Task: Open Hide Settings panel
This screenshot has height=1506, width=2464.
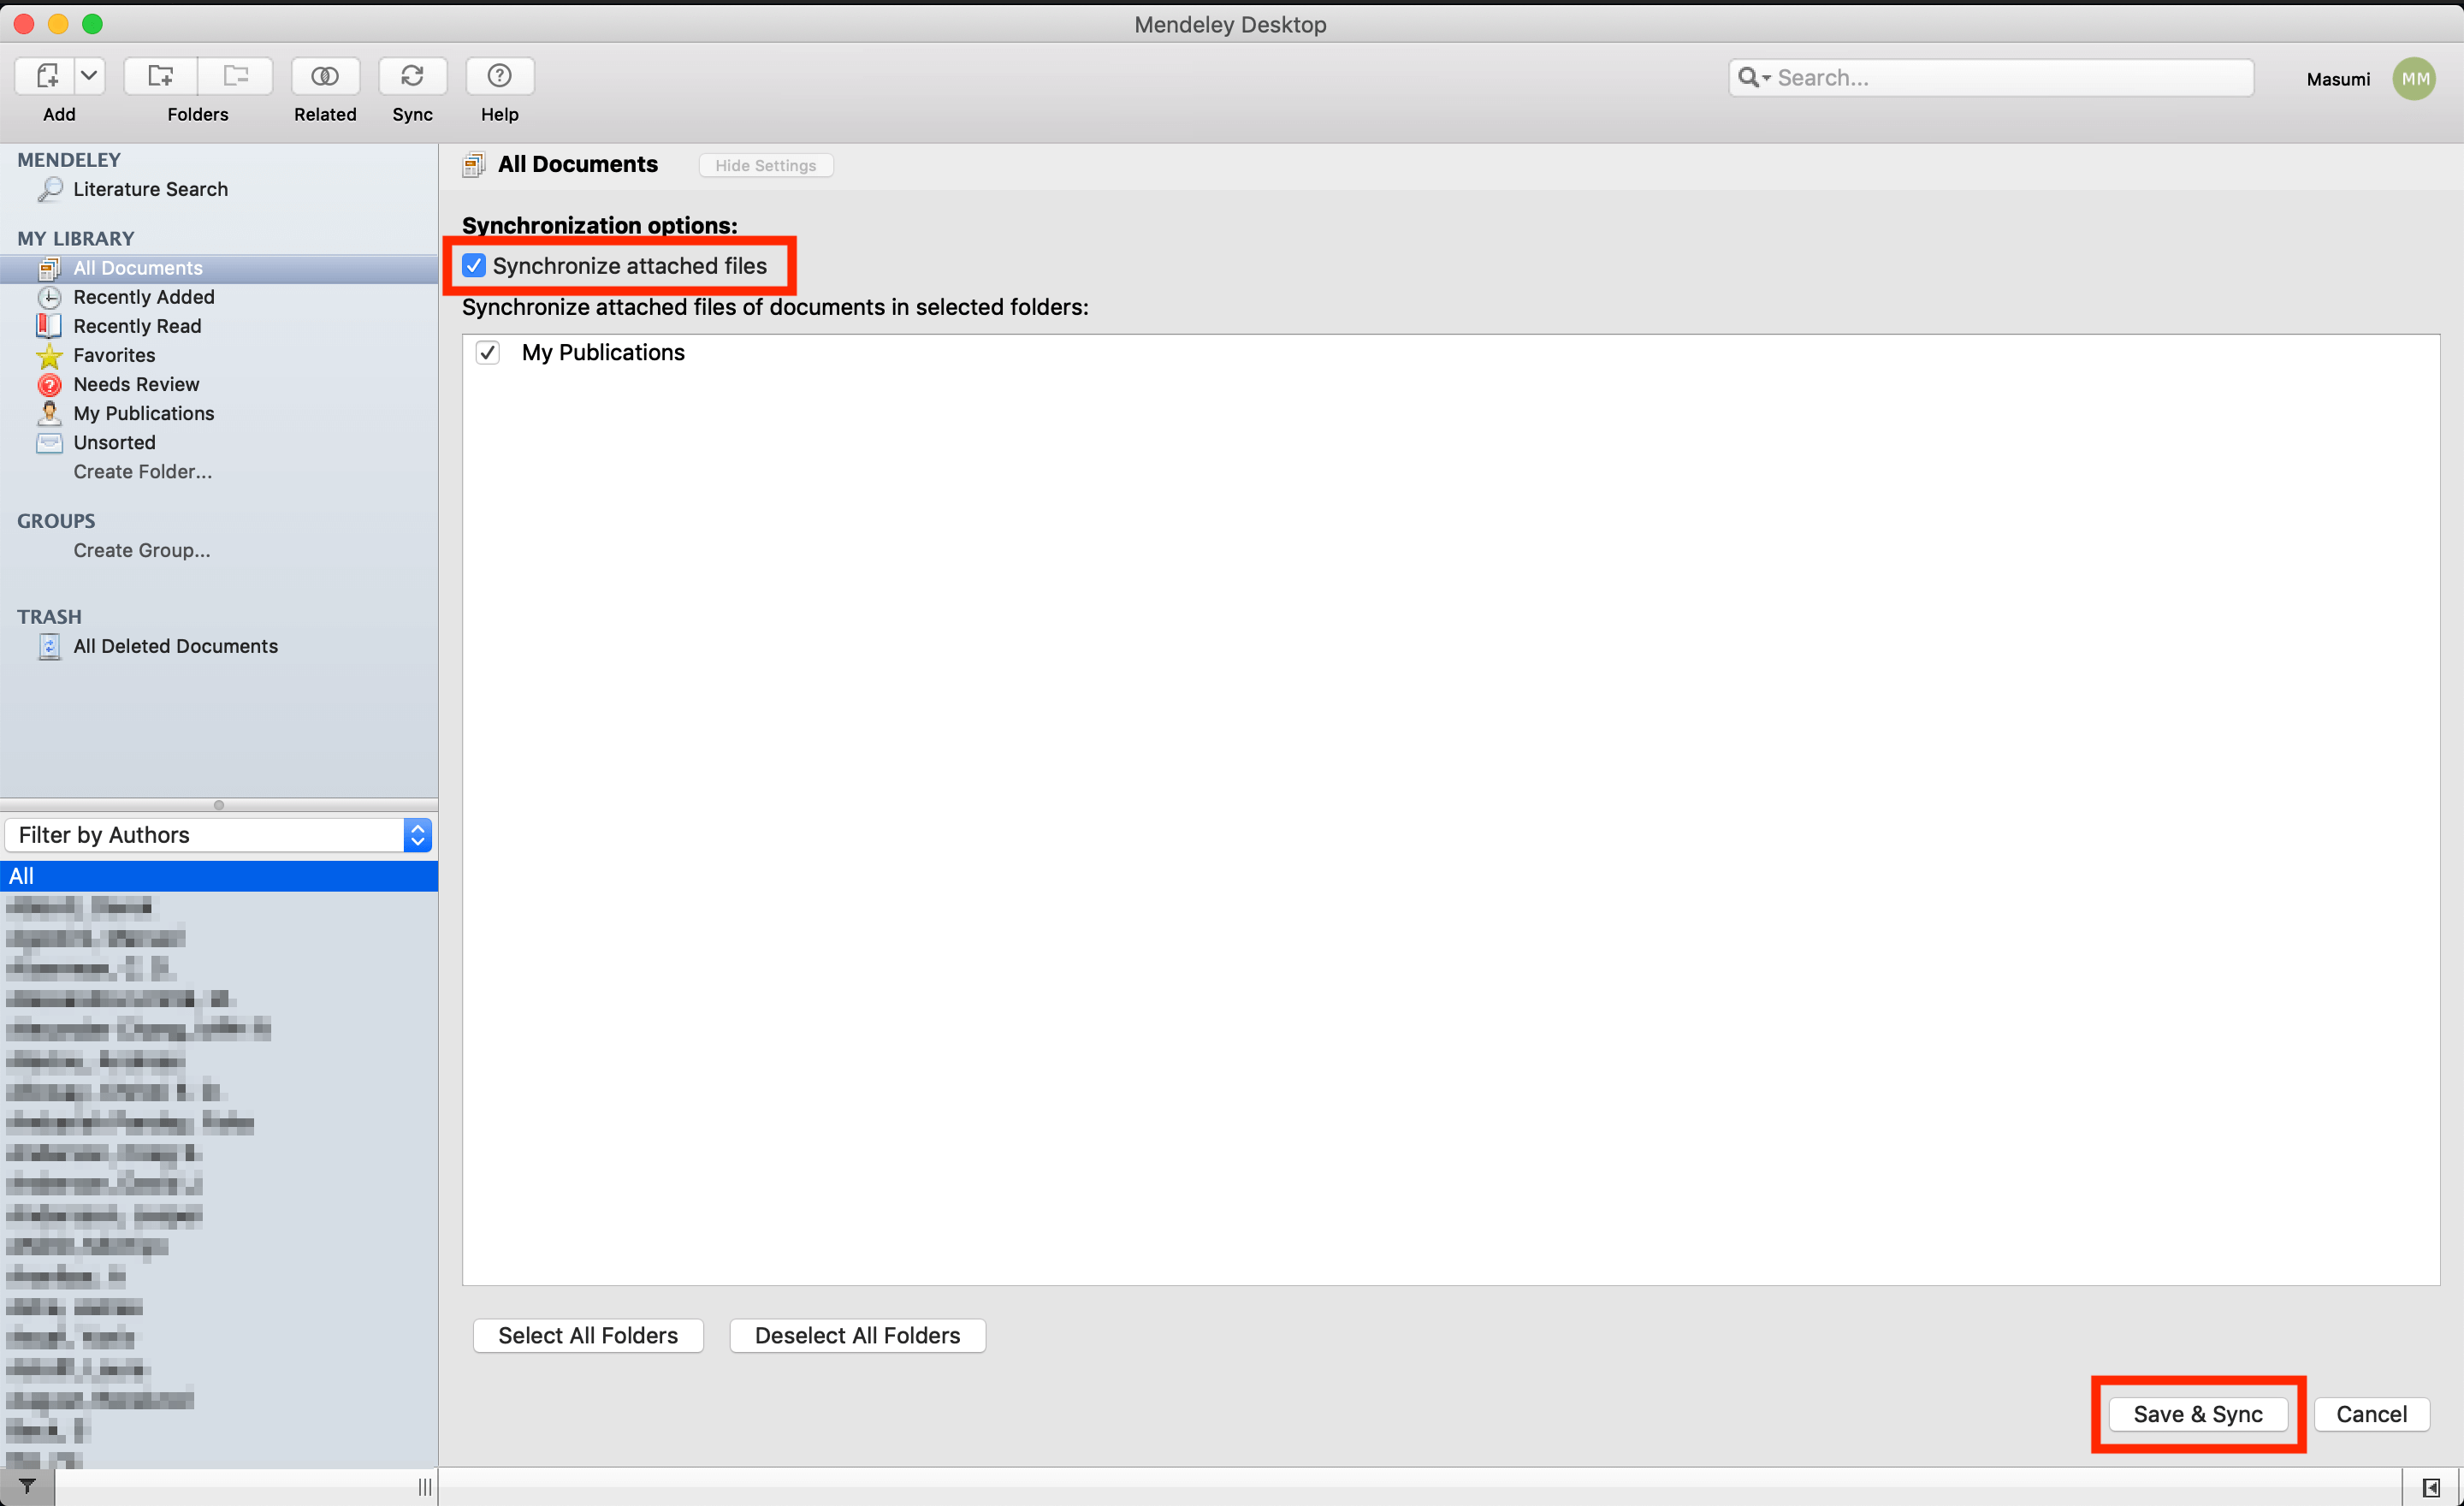Action: (766, 165)
